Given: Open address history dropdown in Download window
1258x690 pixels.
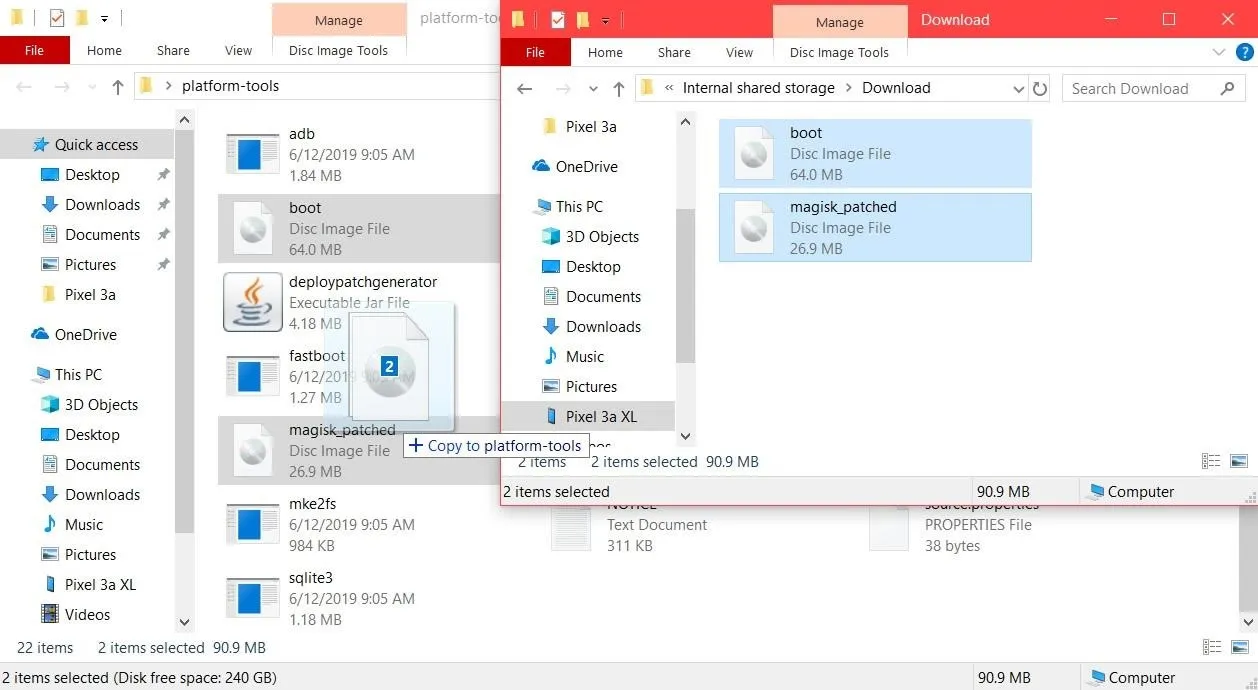Looking at the screenshot, I should pyautogui.click(x=1019, y=88).
